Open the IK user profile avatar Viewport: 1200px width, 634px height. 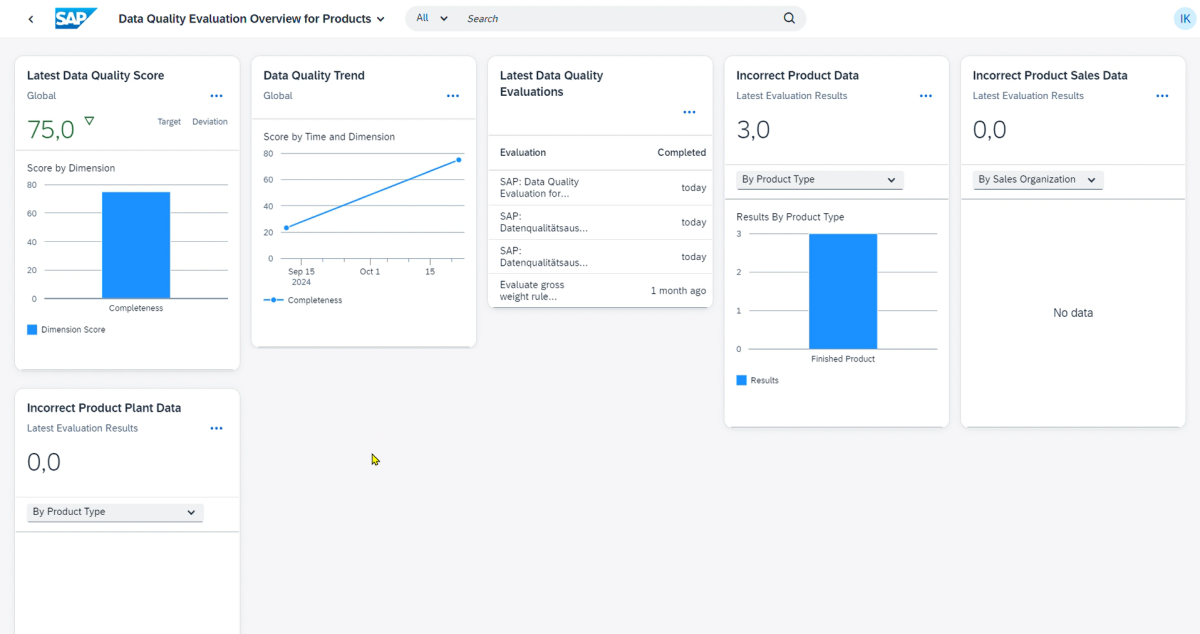tap(1184, 18)
